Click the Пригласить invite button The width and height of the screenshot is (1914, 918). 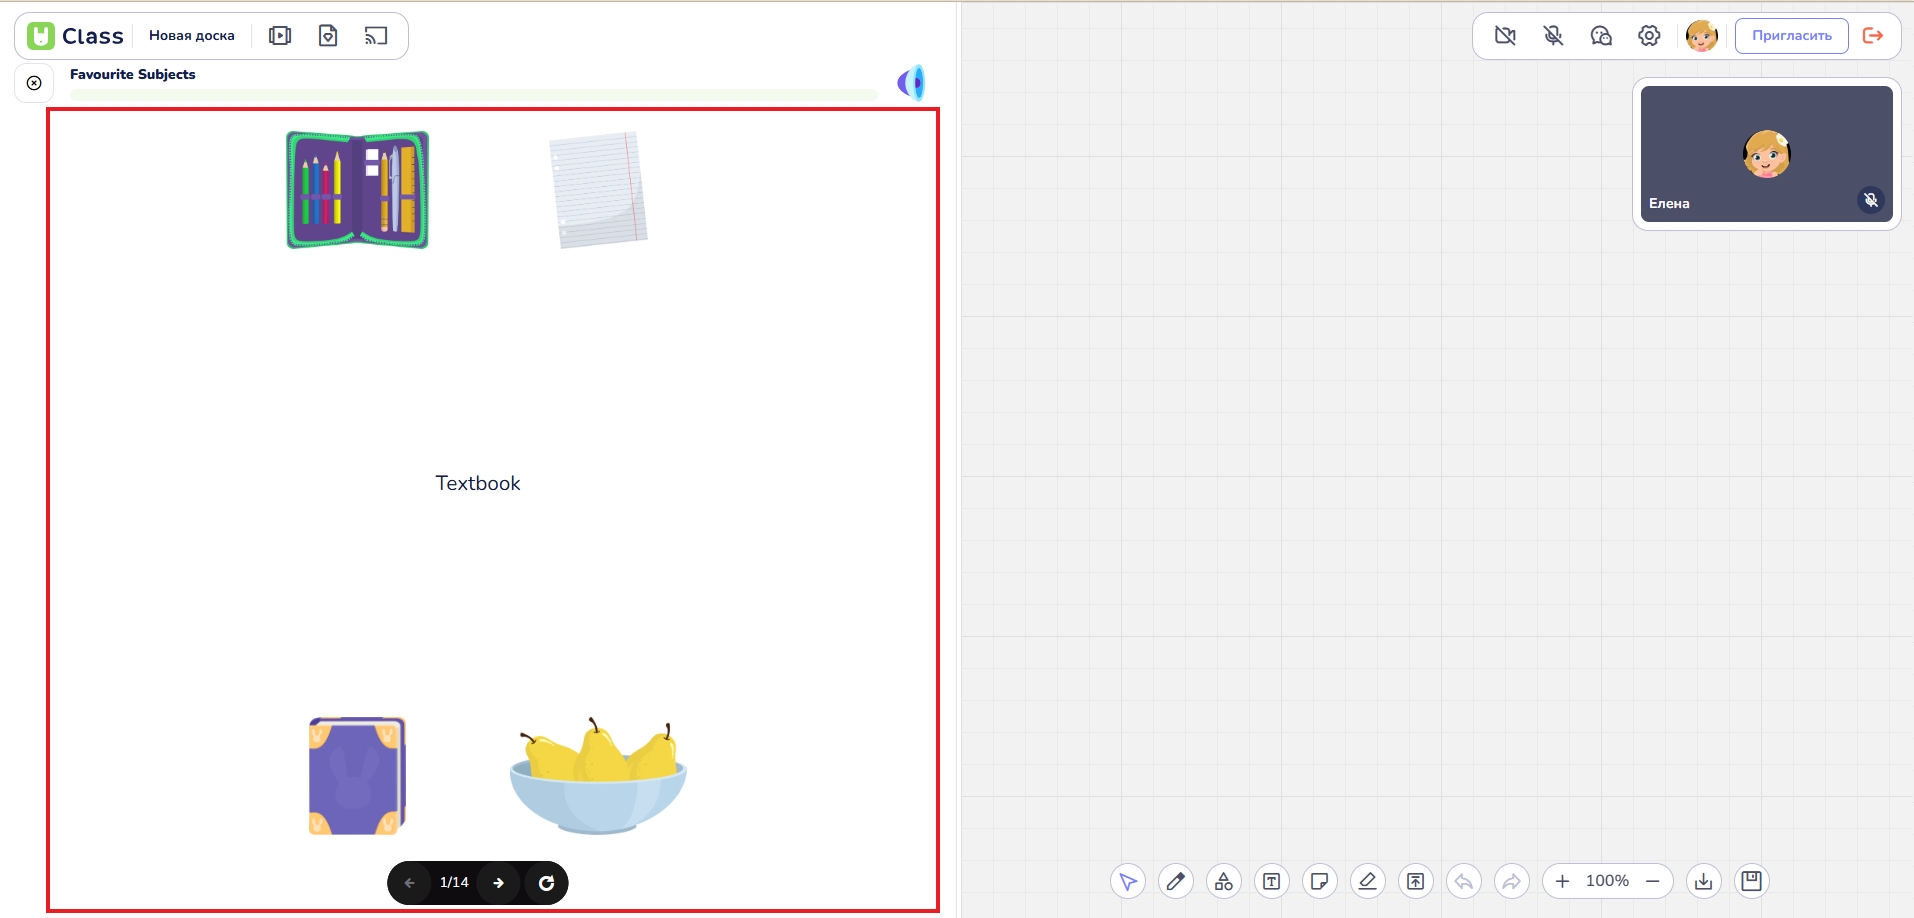(x=1791, y=36)
